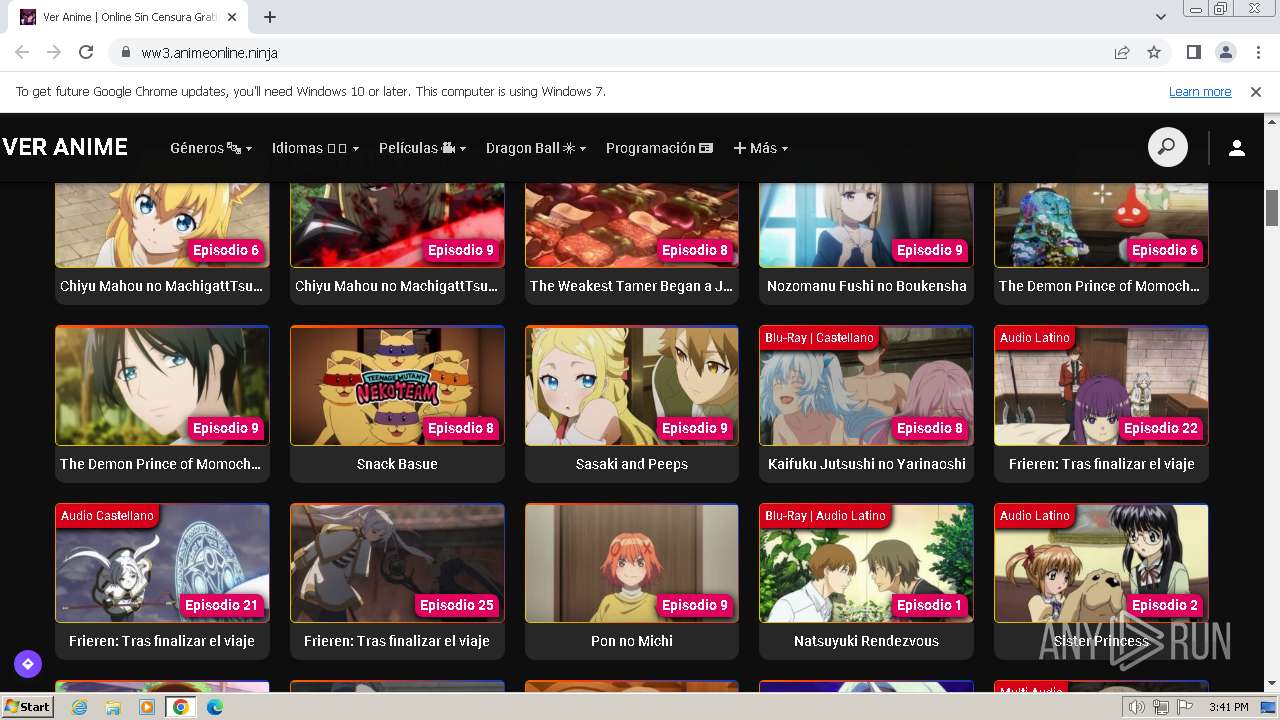Expand the Dragon Ball dropdown menu

click(536, 148)
